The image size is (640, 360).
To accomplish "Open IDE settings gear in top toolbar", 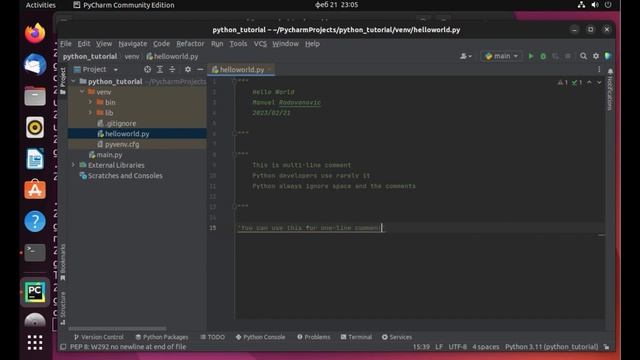I will 596,56.
